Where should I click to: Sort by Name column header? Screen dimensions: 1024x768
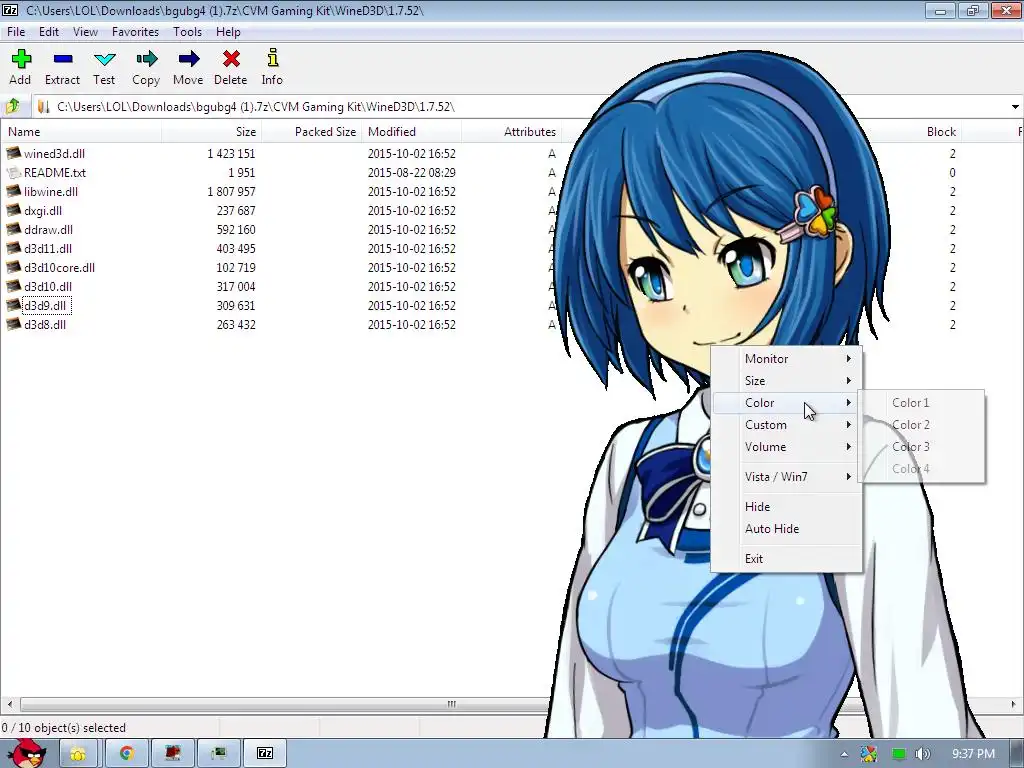tap(81, 131)
